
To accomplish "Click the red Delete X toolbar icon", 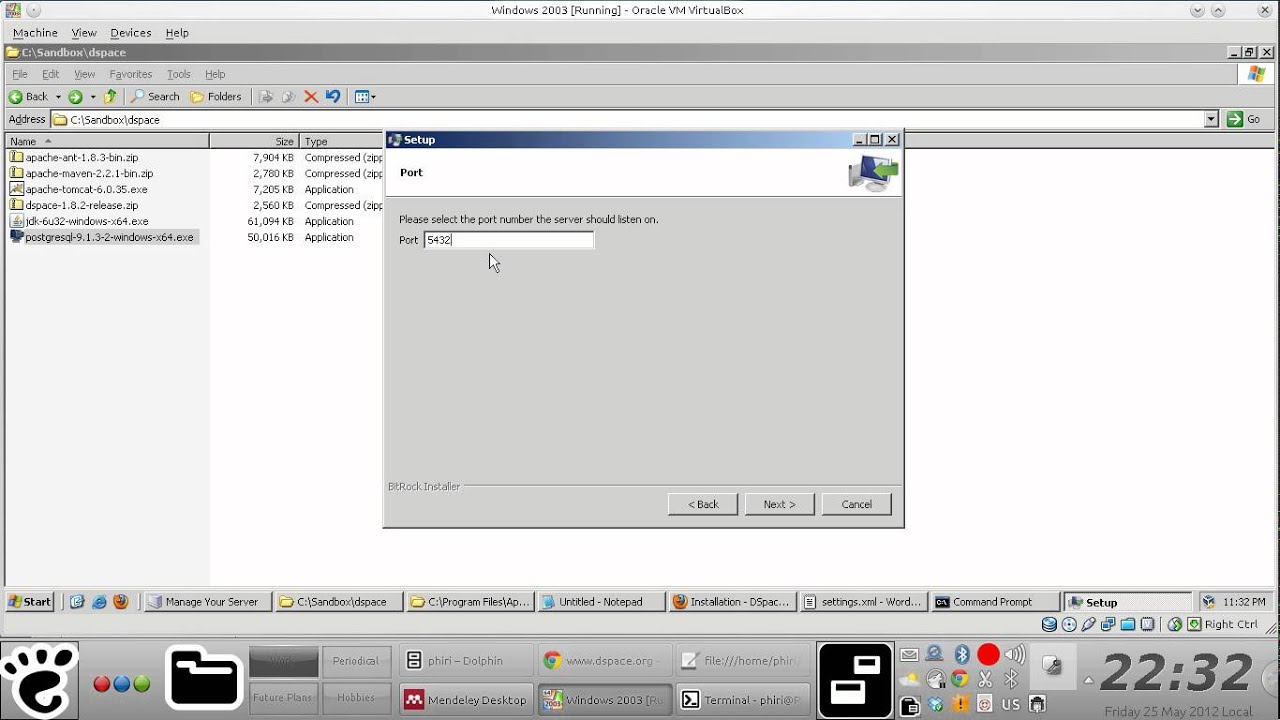I will pyautogui.click(x=311, y=97).
